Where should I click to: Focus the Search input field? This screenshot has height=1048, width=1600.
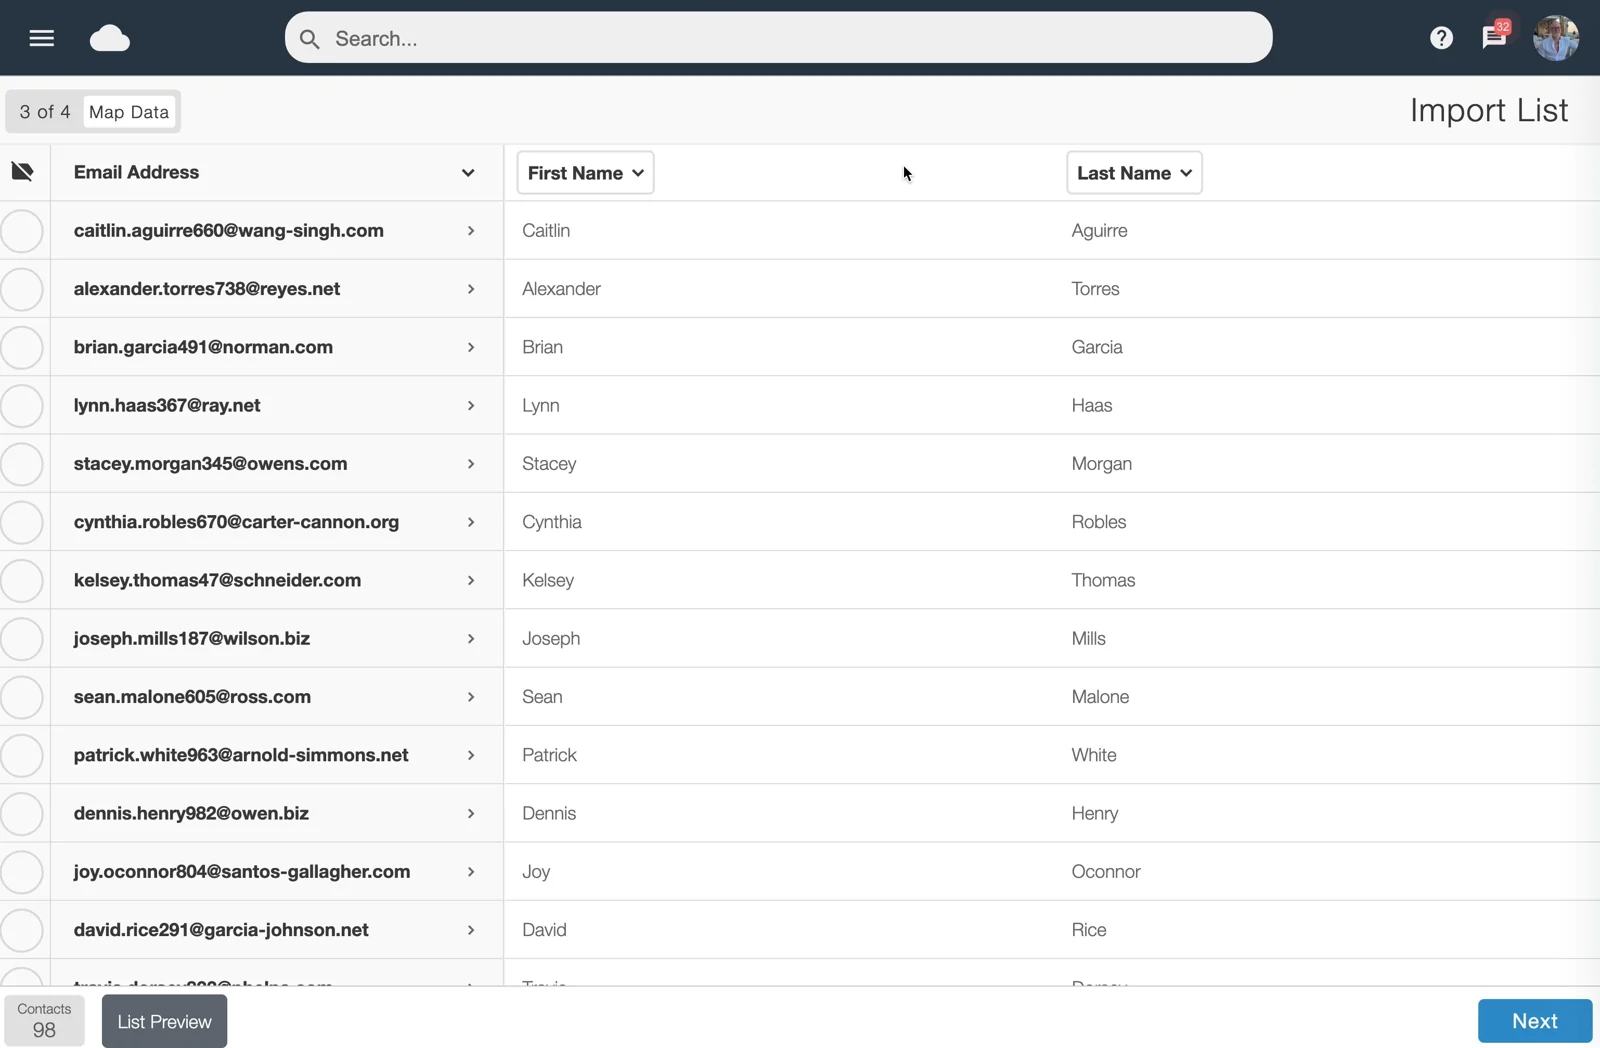(778, 38)
